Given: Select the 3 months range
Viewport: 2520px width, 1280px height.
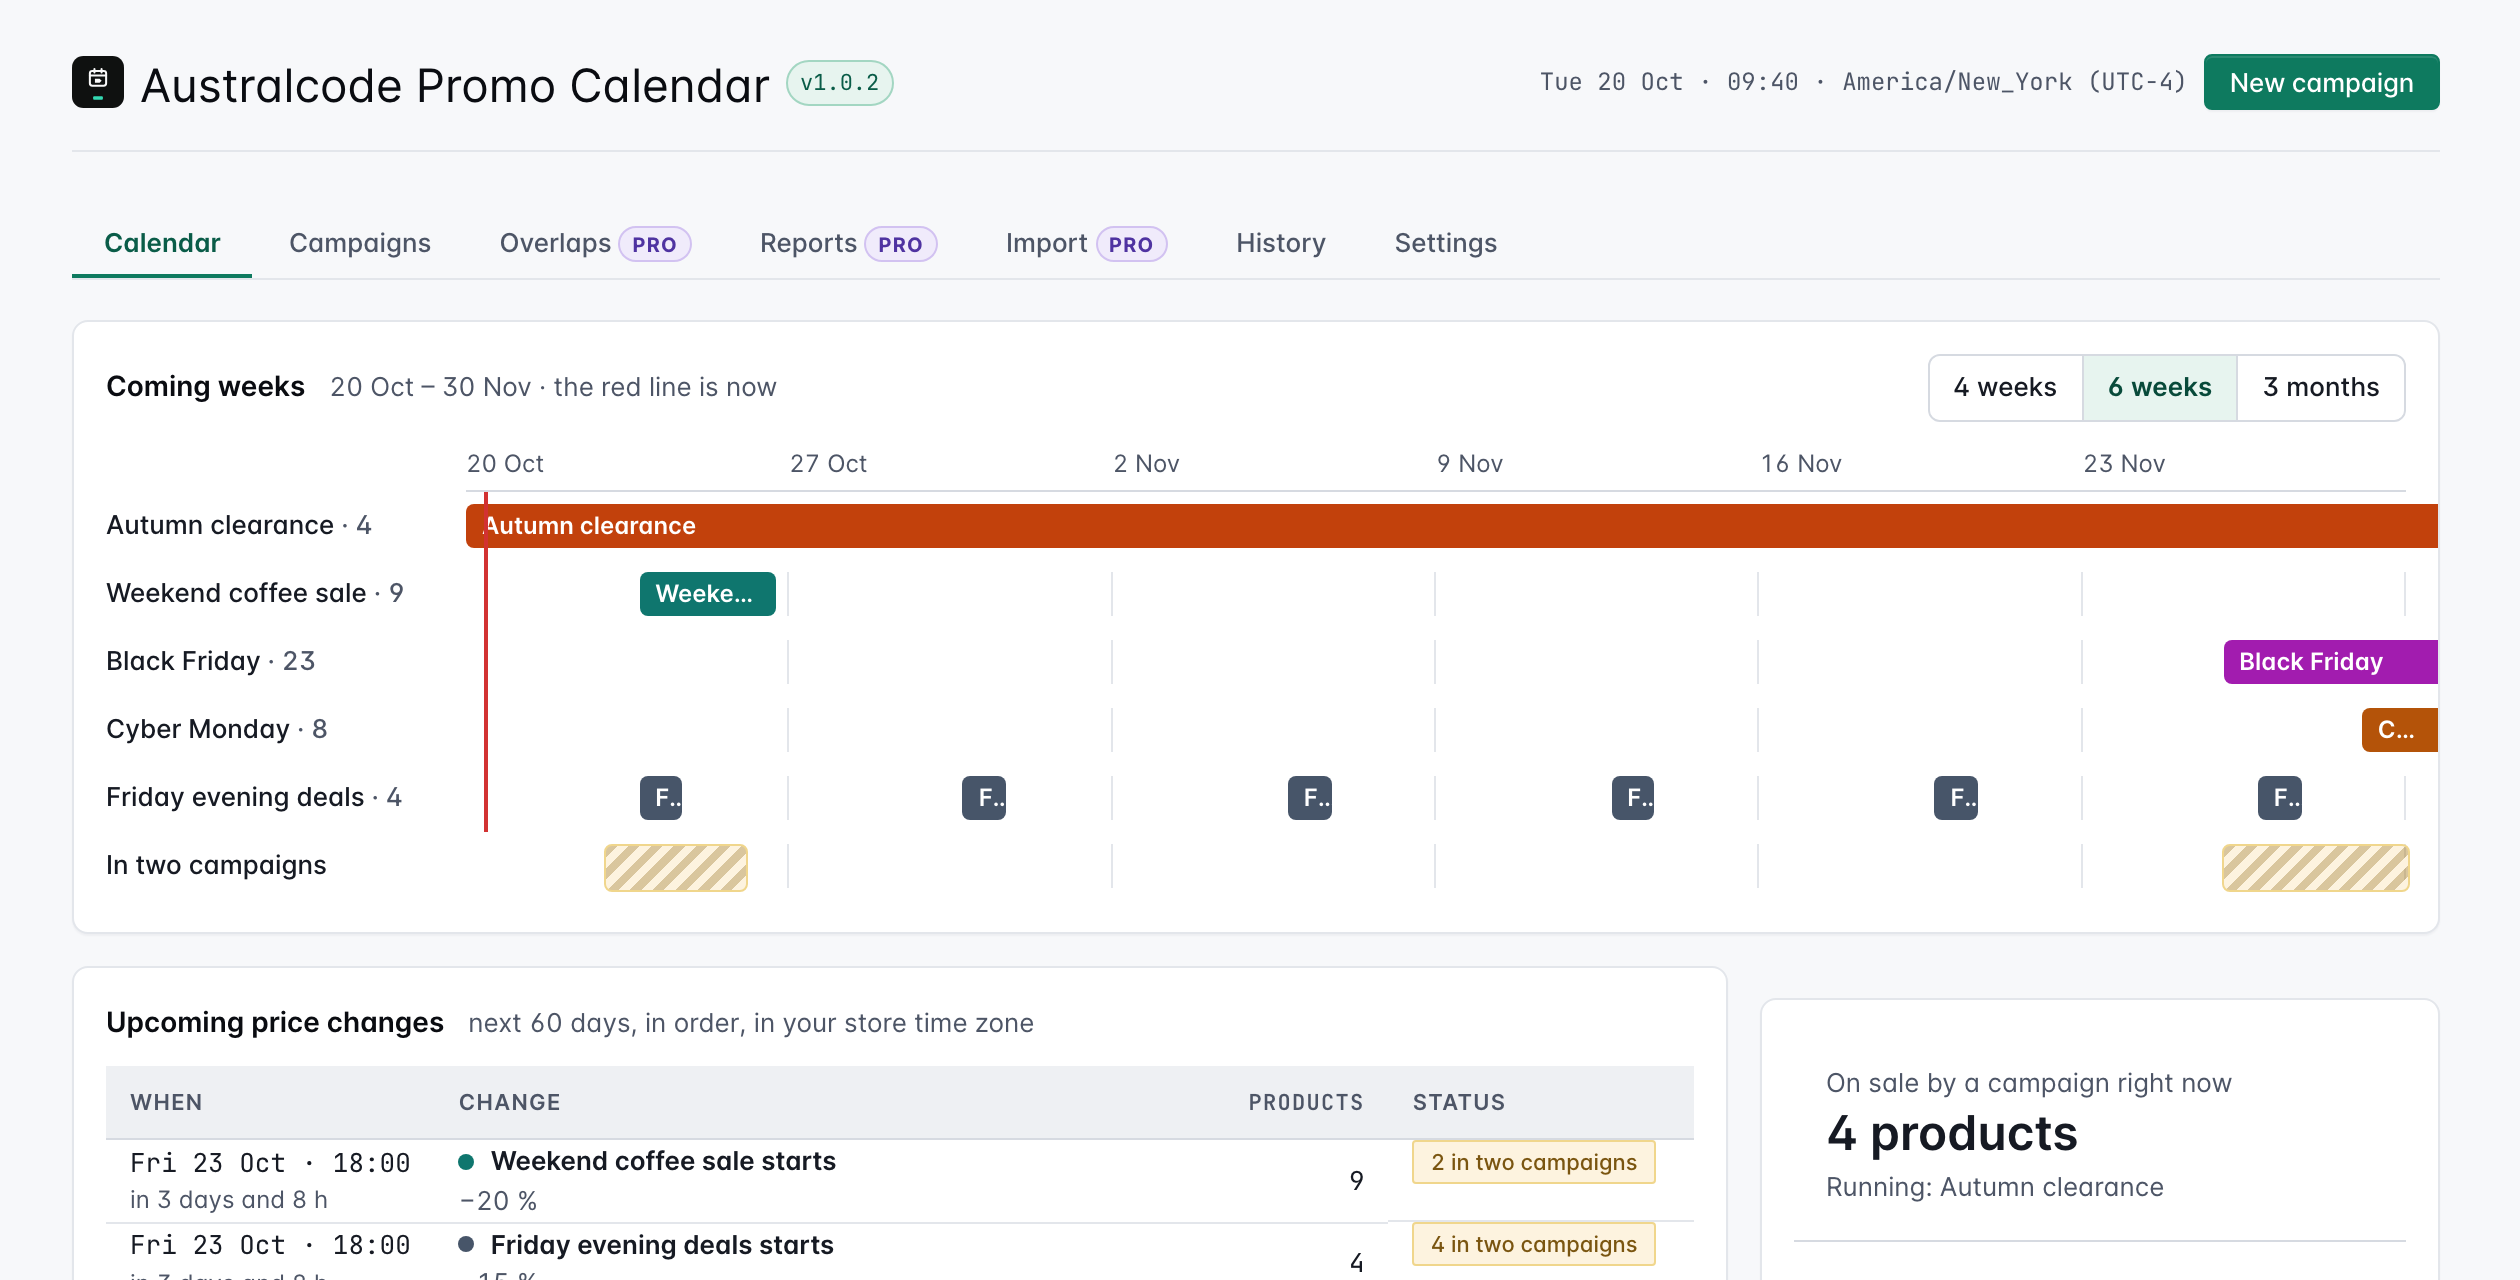Looking at the screenshot, I should tap(2321, 387).
